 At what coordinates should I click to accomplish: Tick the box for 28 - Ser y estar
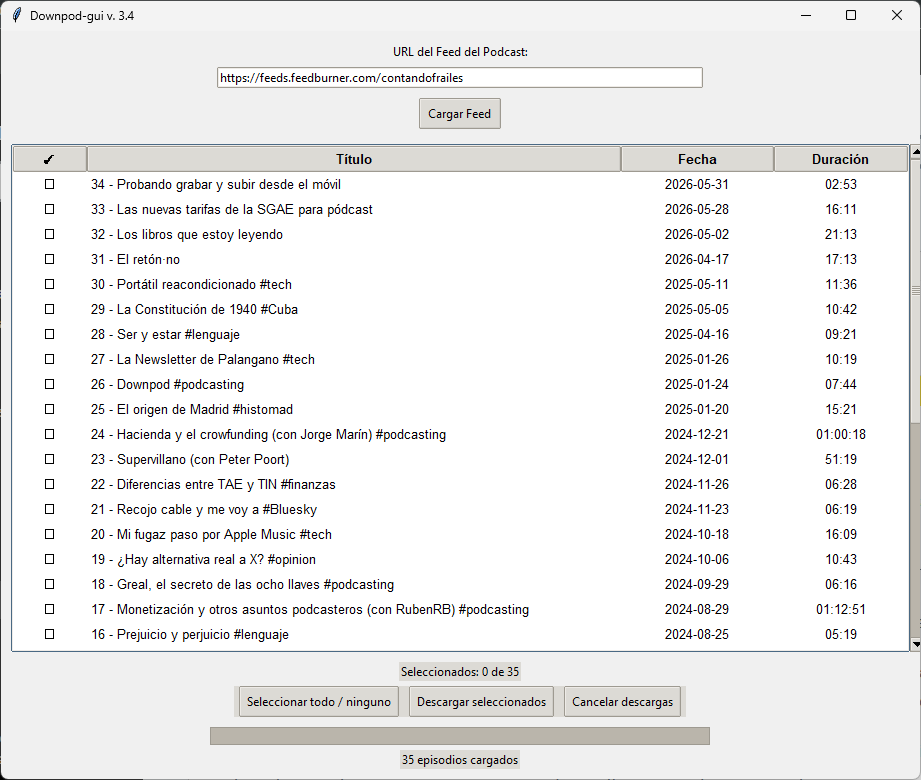click(49, 334)
